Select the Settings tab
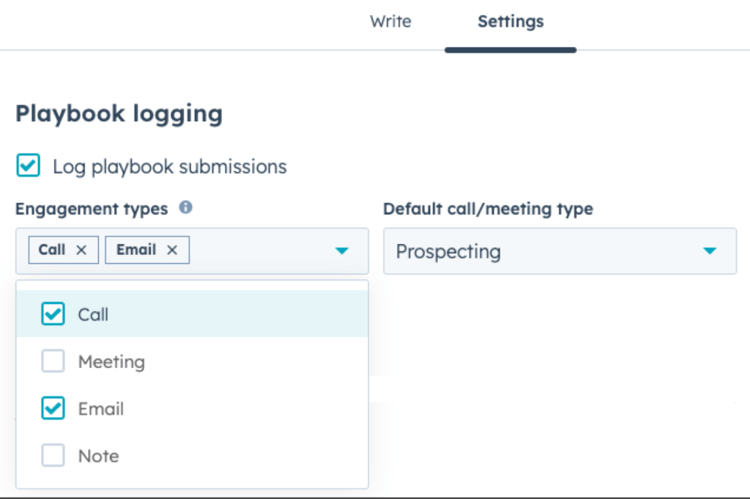The height and width of the screenshot is (500, 750). [510, 21]
